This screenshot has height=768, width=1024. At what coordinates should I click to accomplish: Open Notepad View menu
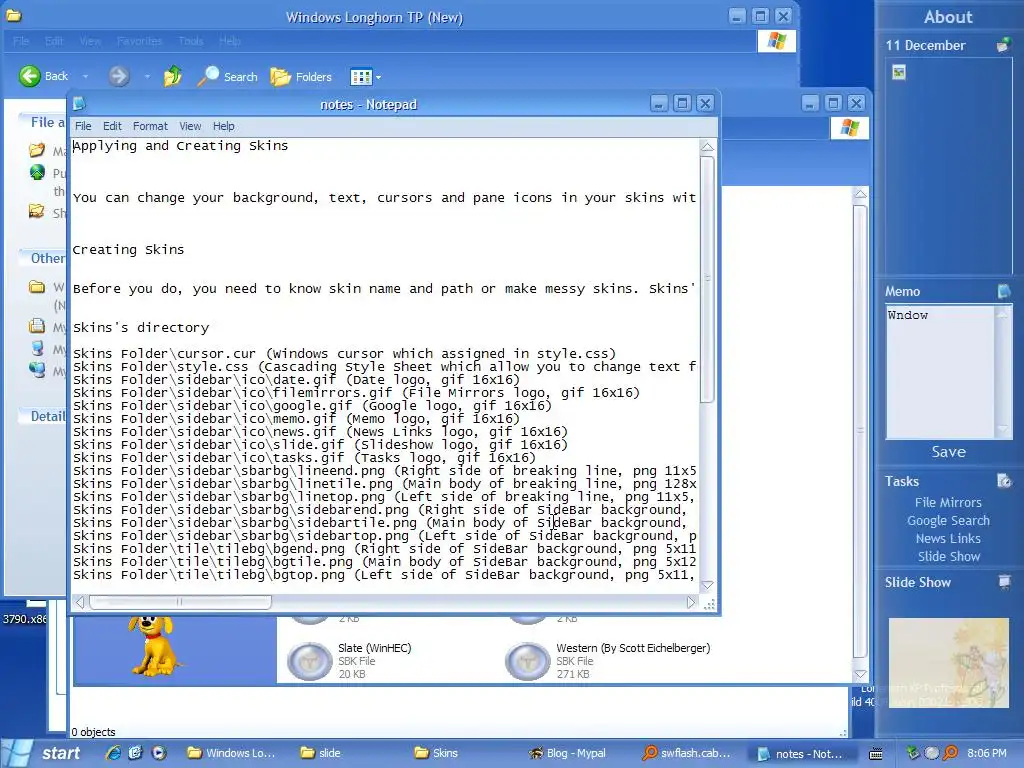190,126
